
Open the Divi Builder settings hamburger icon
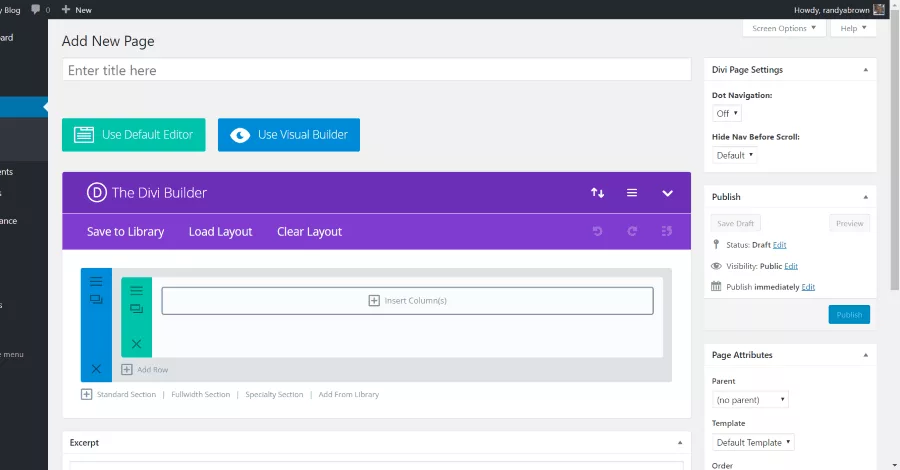pos(632,193)
